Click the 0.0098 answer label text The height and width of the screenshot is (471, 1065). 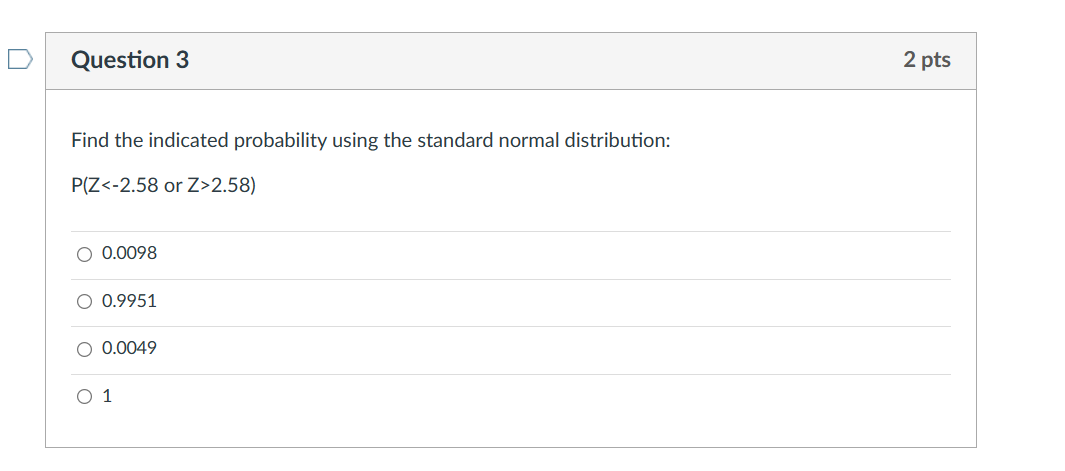(x=130, y=254)
